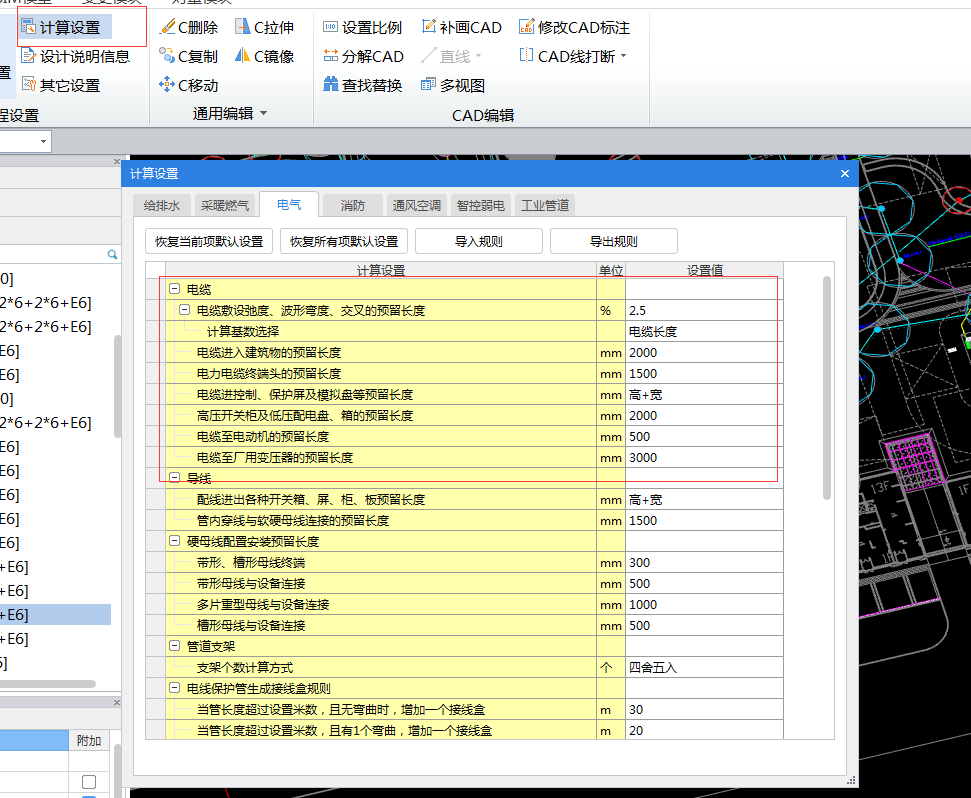Open the CAD线打断 dropdown arrow
Viewport: 971px width, 798px height.
(624, 56)
